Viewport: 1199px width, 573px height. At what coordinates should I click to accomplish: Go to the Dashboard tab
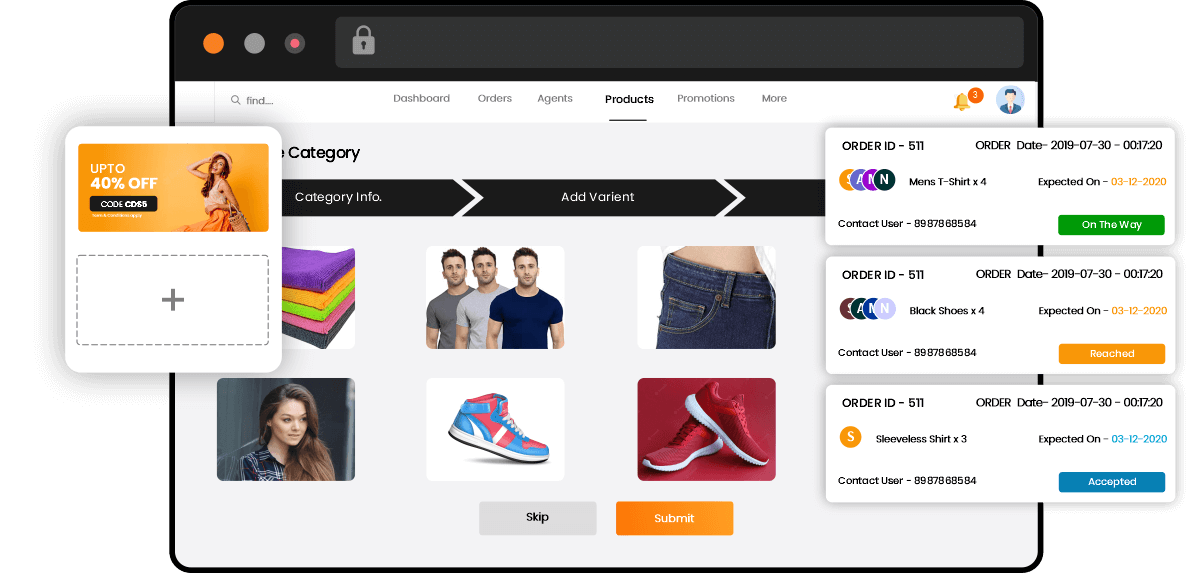pyautogui.click(x=421, y=99)
